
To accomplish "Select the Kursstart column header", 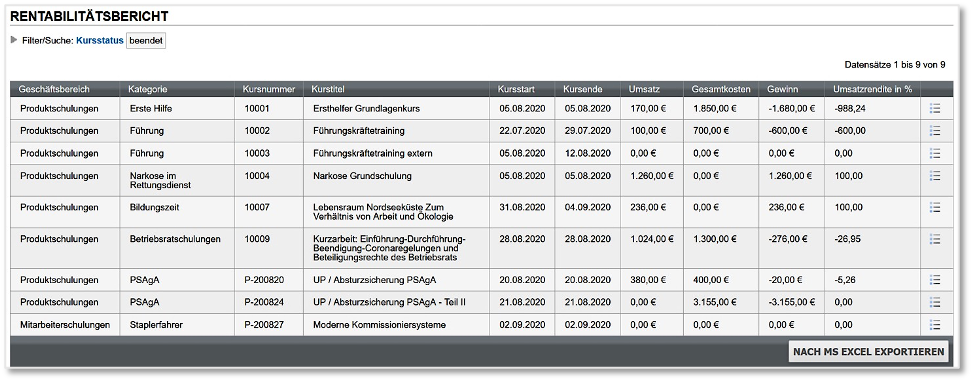I will (x=516, y=89).
